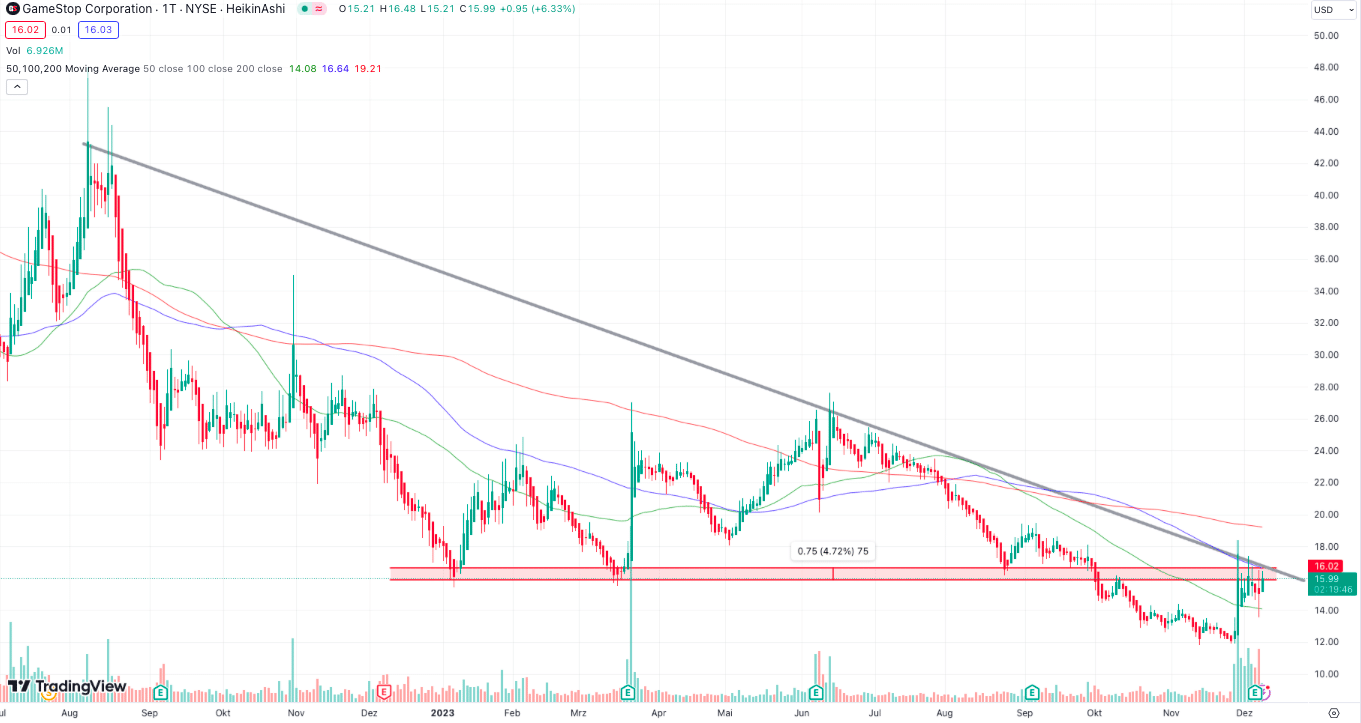Click the rightmost green earnings E marker
The height and width of the screenshot is (723, 1361).
coord(1254,691)
